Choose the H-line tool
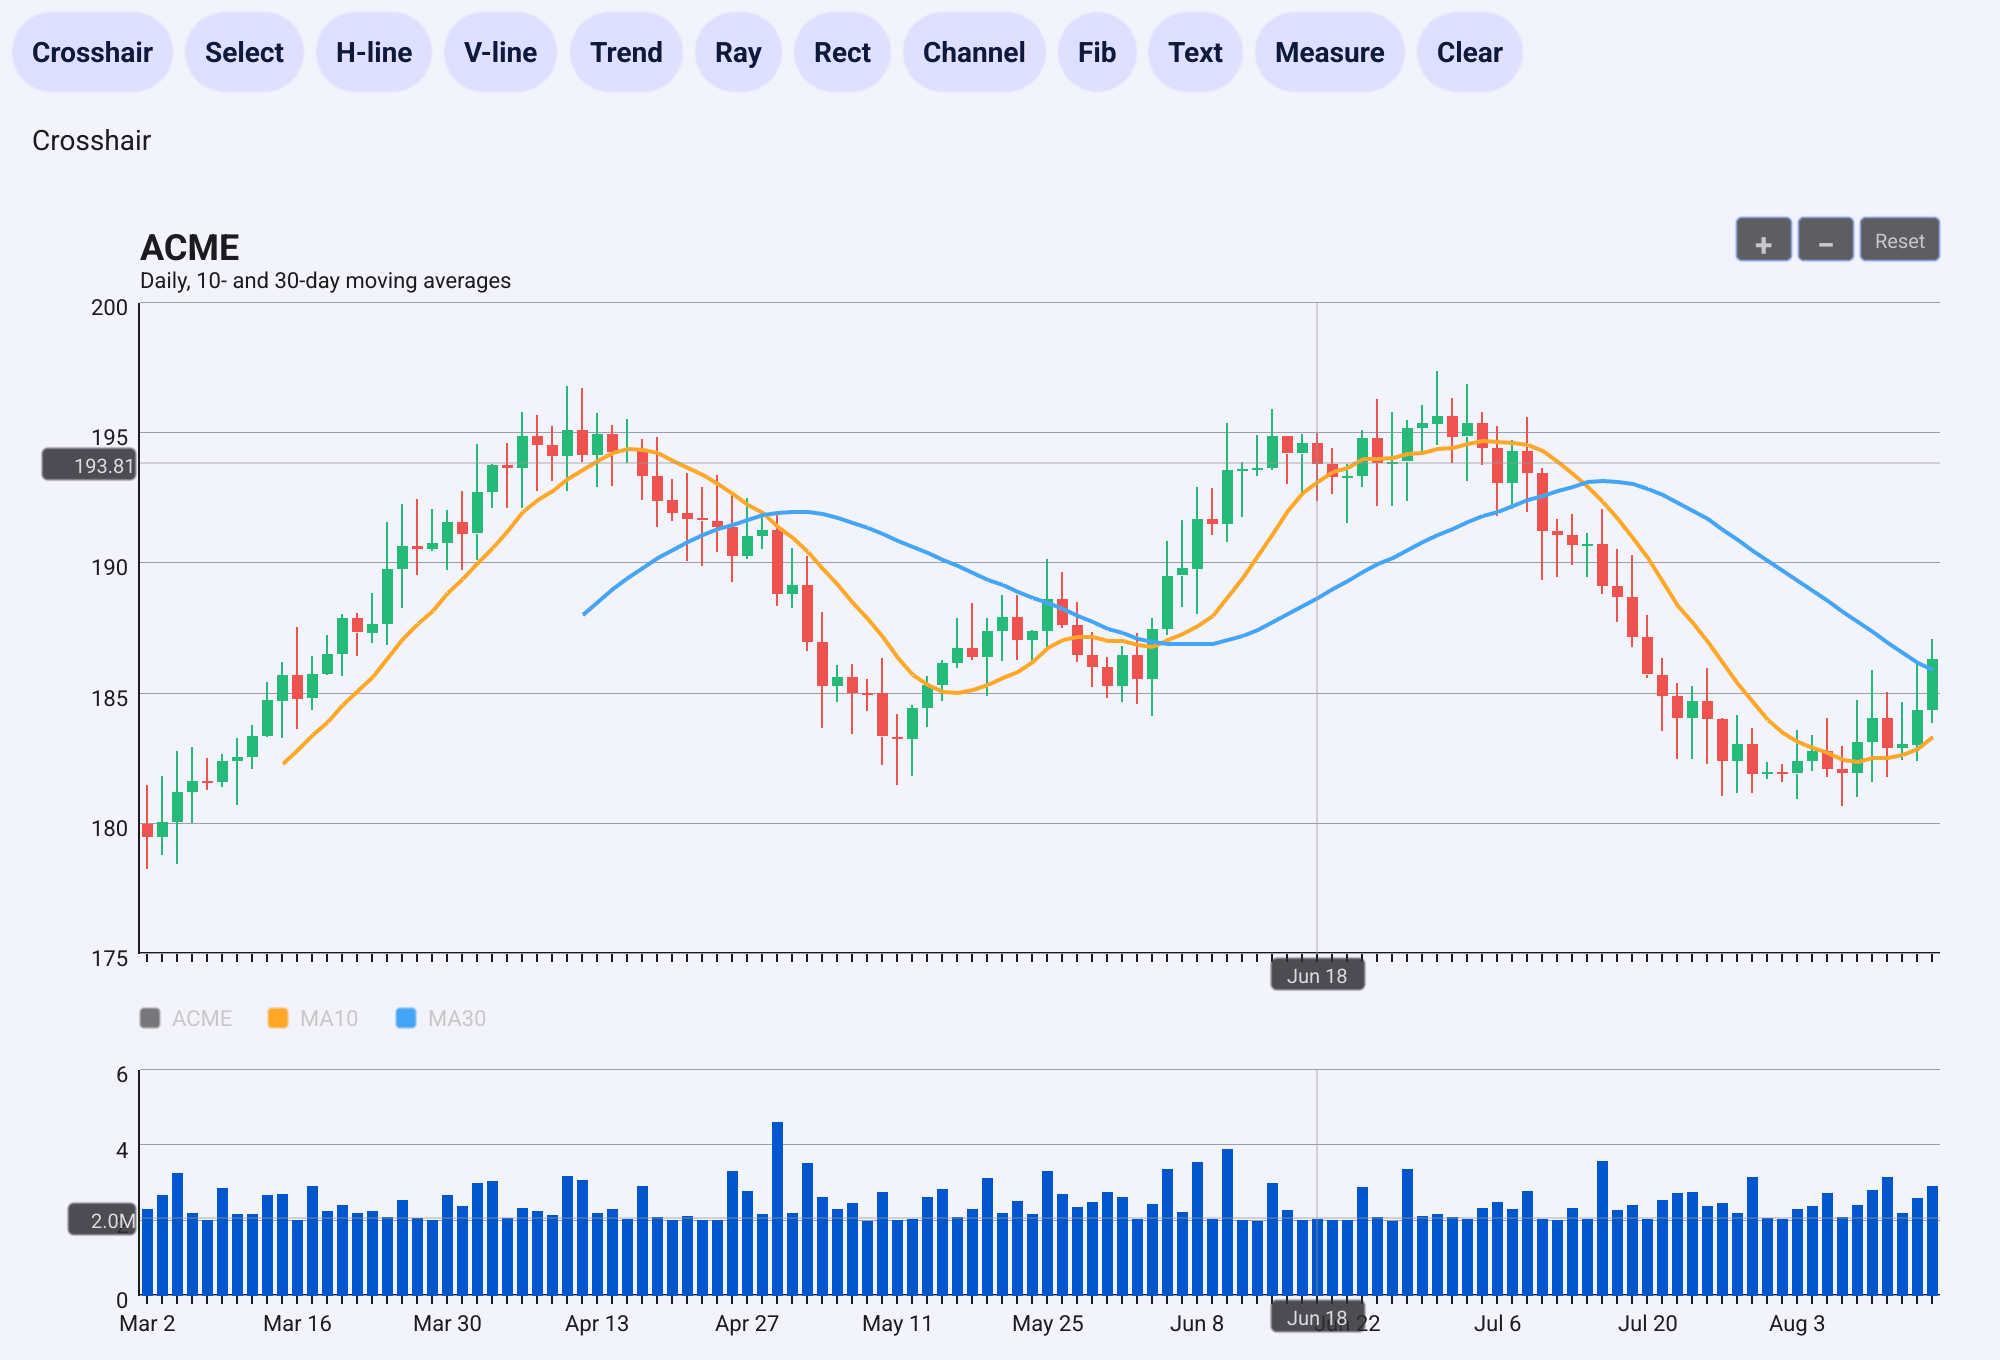The width and height of the screenshot is (2000, 1360). (374, 52)
